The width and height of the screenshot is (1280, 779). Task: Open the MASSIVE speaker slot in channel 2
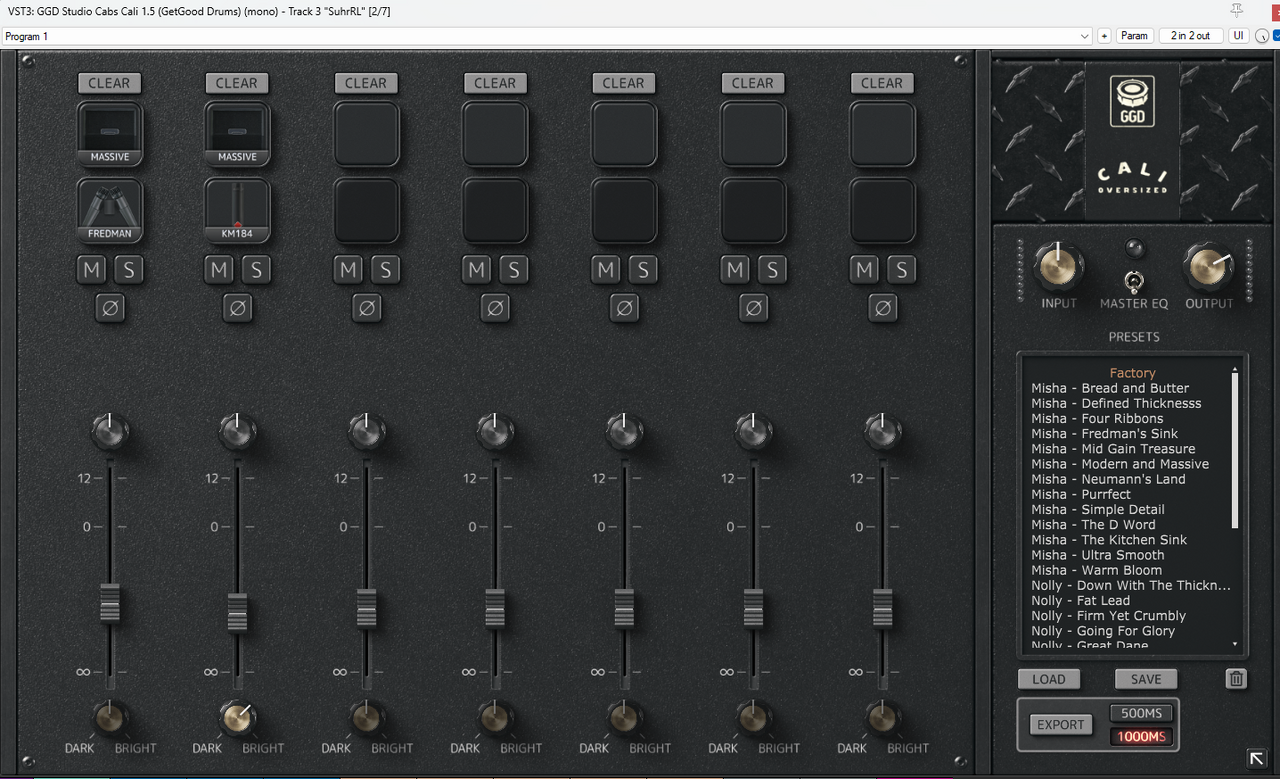point(237,133)
